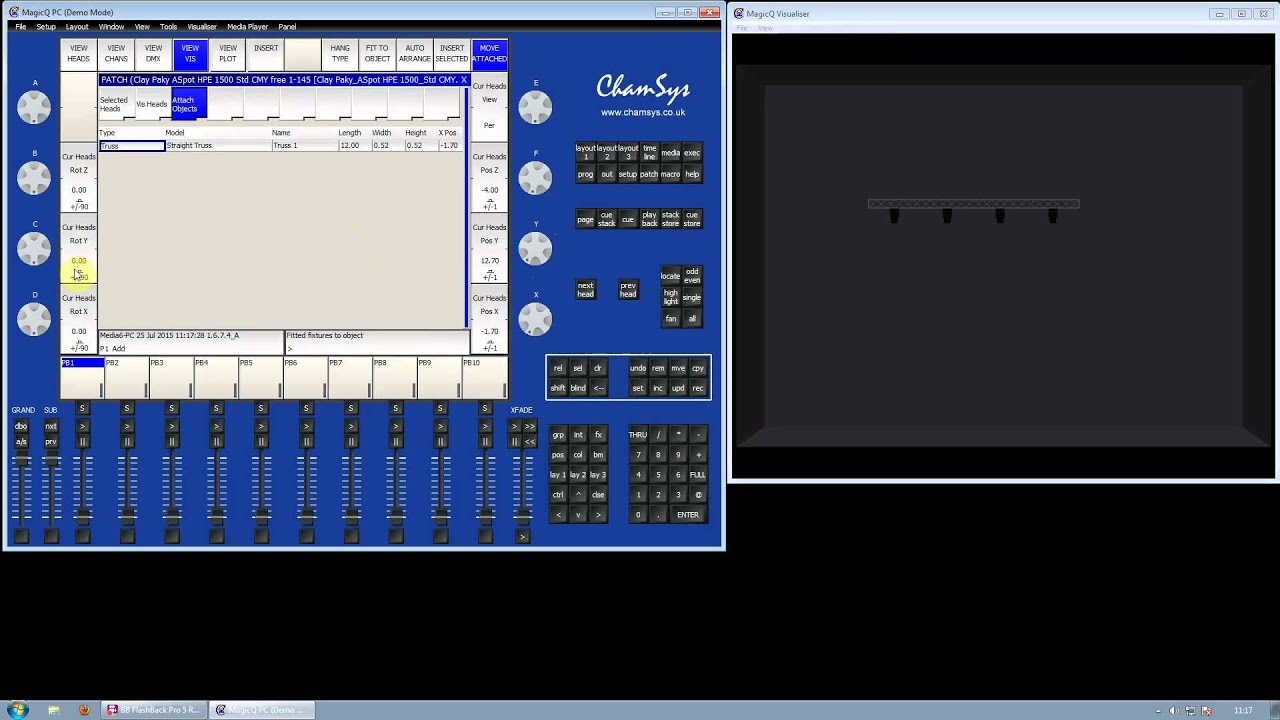
Task: Toggle the odd even key
Action: pos(692,276)
